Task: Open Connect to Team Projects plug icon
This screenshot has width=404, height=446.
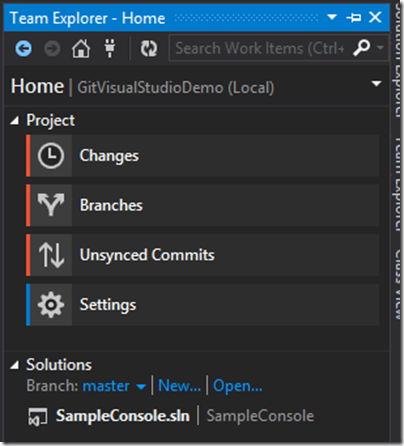Action: tap(110, 48)
